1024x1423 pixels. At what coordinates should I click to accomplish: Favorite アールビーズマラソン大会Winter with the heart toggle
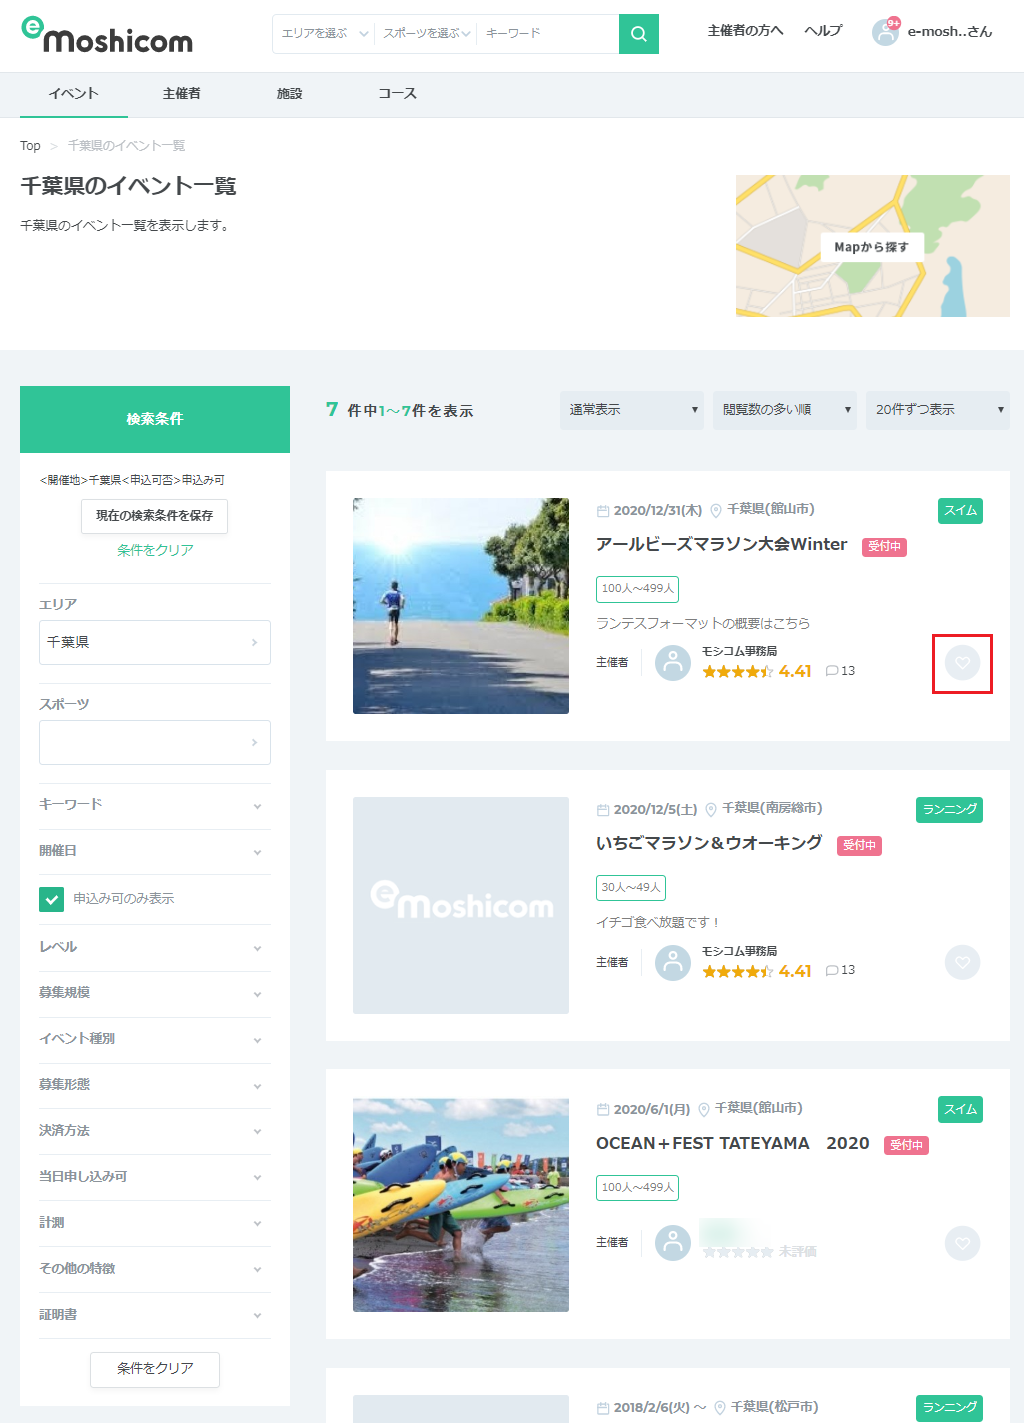[962, 663]
